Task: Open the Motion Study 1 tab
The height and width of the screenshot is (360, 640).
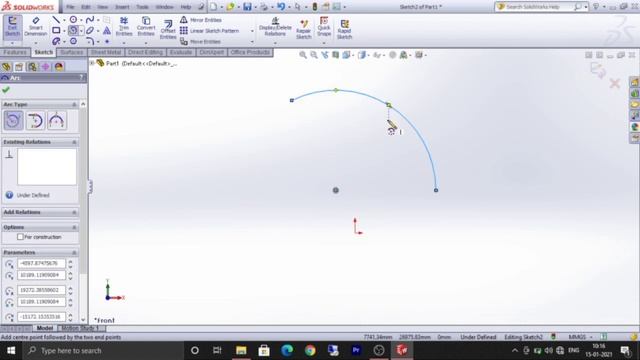Action: 80,328
